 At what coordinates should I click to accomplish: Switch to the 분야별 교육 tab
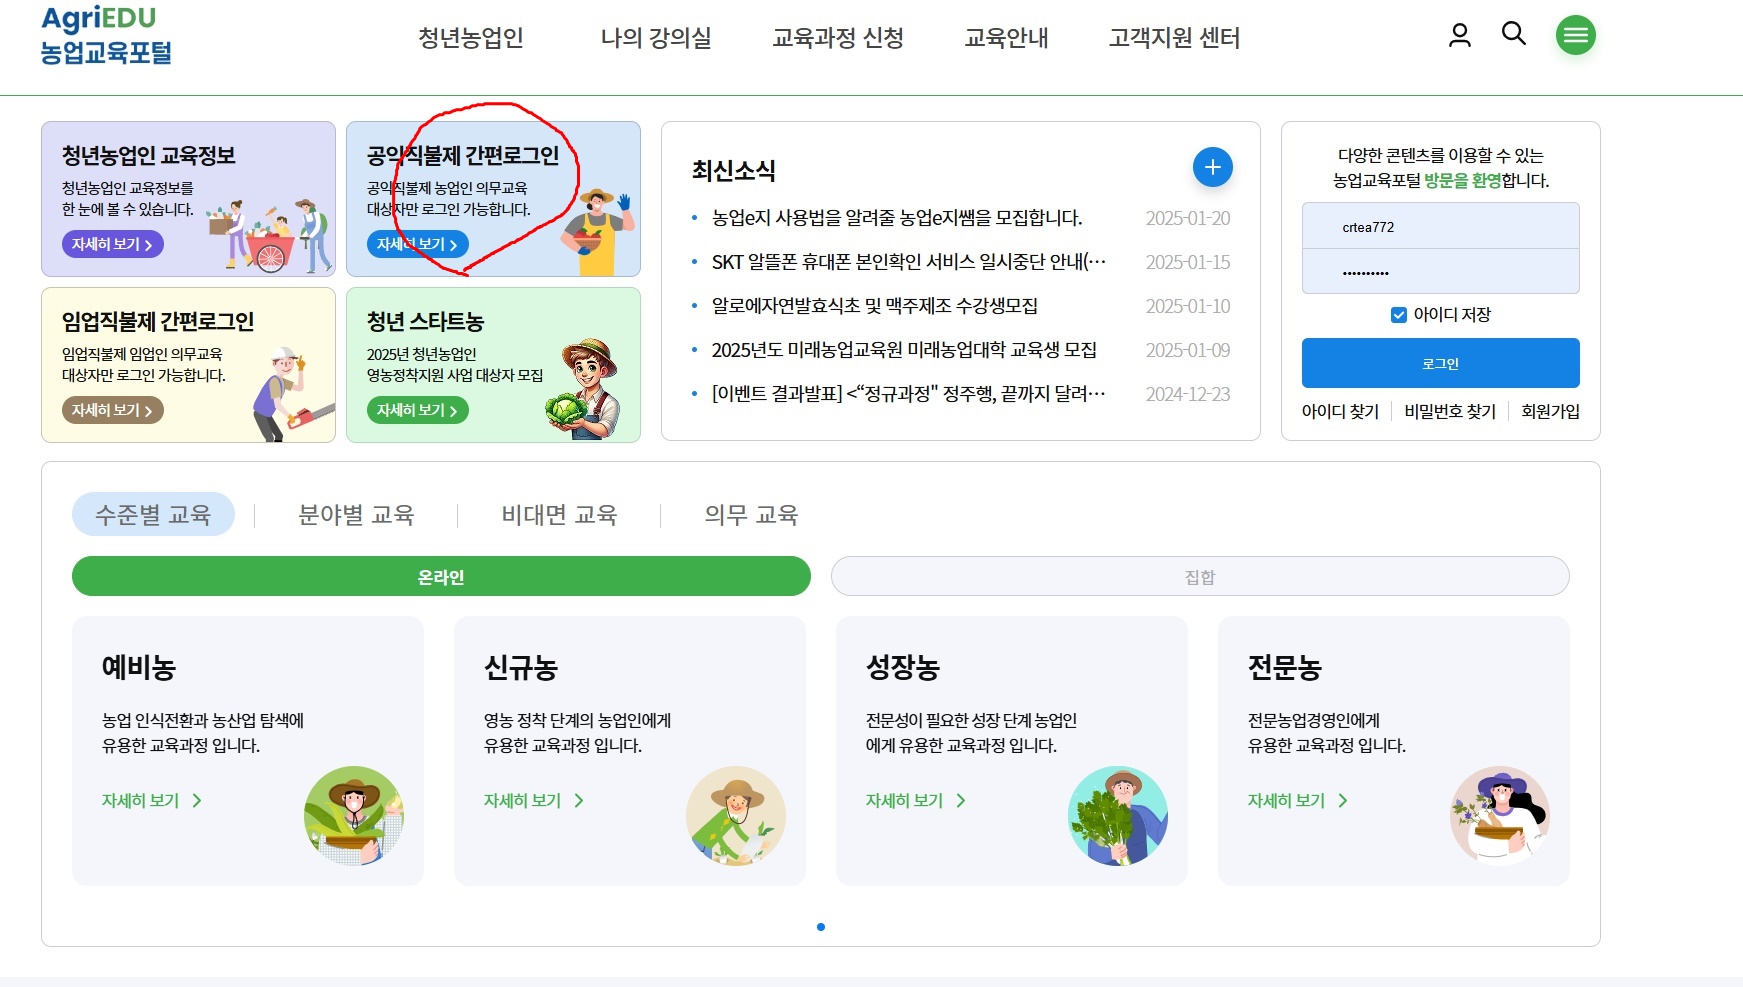[358, 513]
